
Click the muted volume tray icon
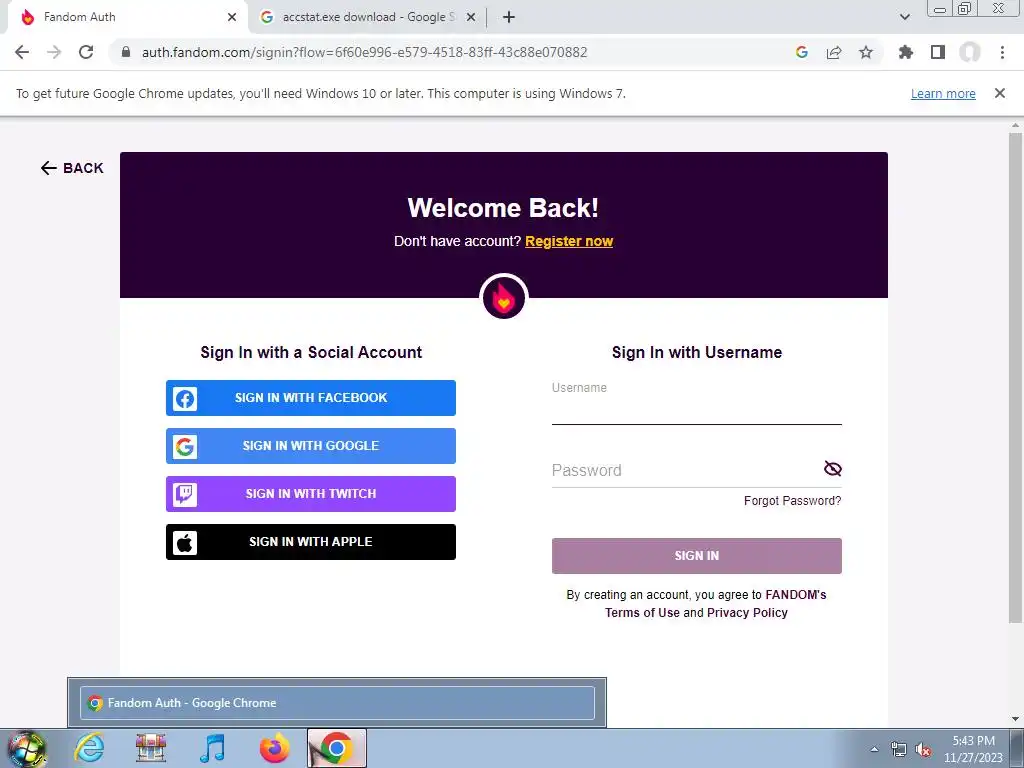(x=923, y=750)
